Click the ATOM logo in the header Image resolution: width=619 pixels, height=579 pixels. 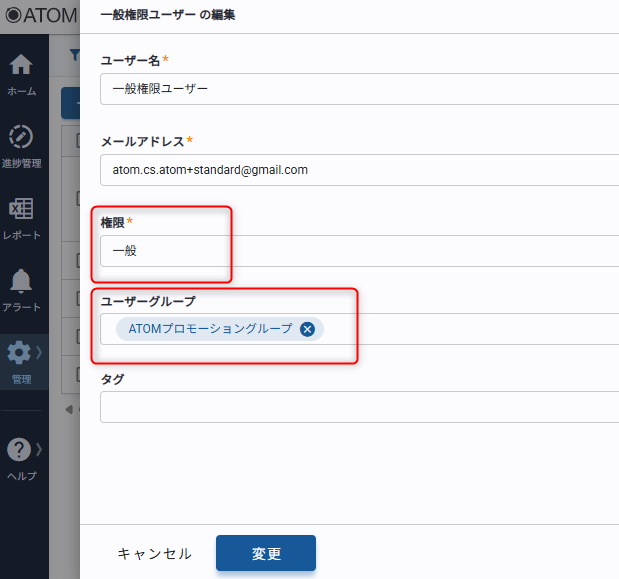pos(38,16)
